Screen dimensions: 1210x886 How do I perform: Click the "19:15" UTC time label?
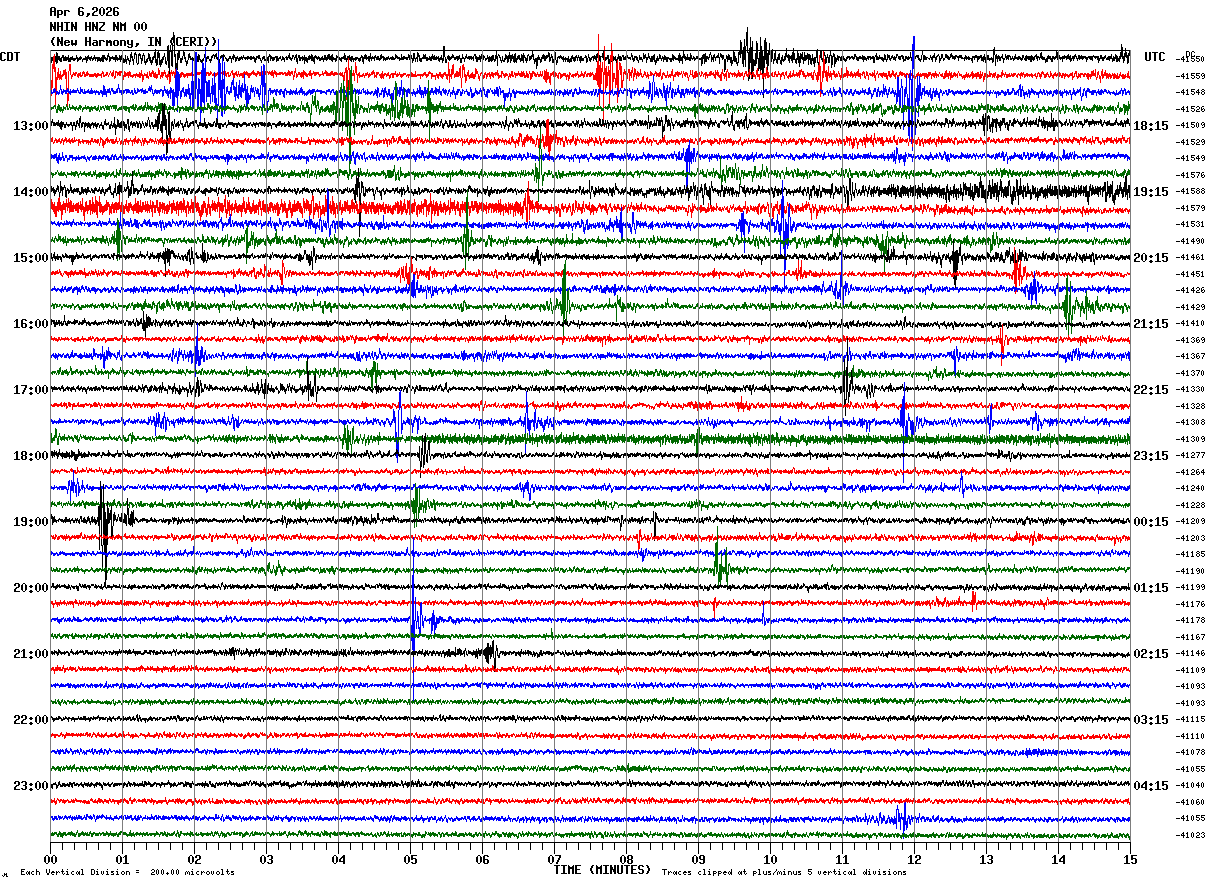[x=1151, y=192]
